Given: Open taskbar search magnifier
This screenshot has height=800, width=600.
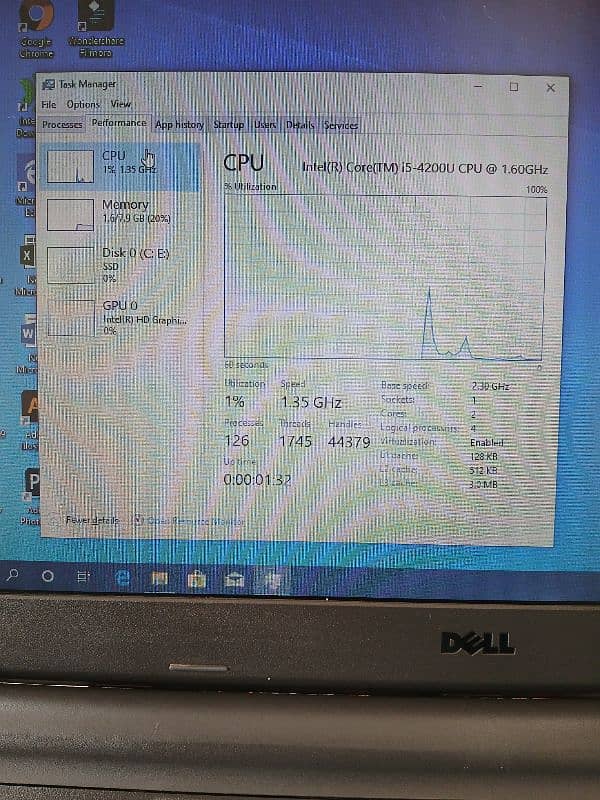Looking at the screenshot, I should click(x=12, y=575).
